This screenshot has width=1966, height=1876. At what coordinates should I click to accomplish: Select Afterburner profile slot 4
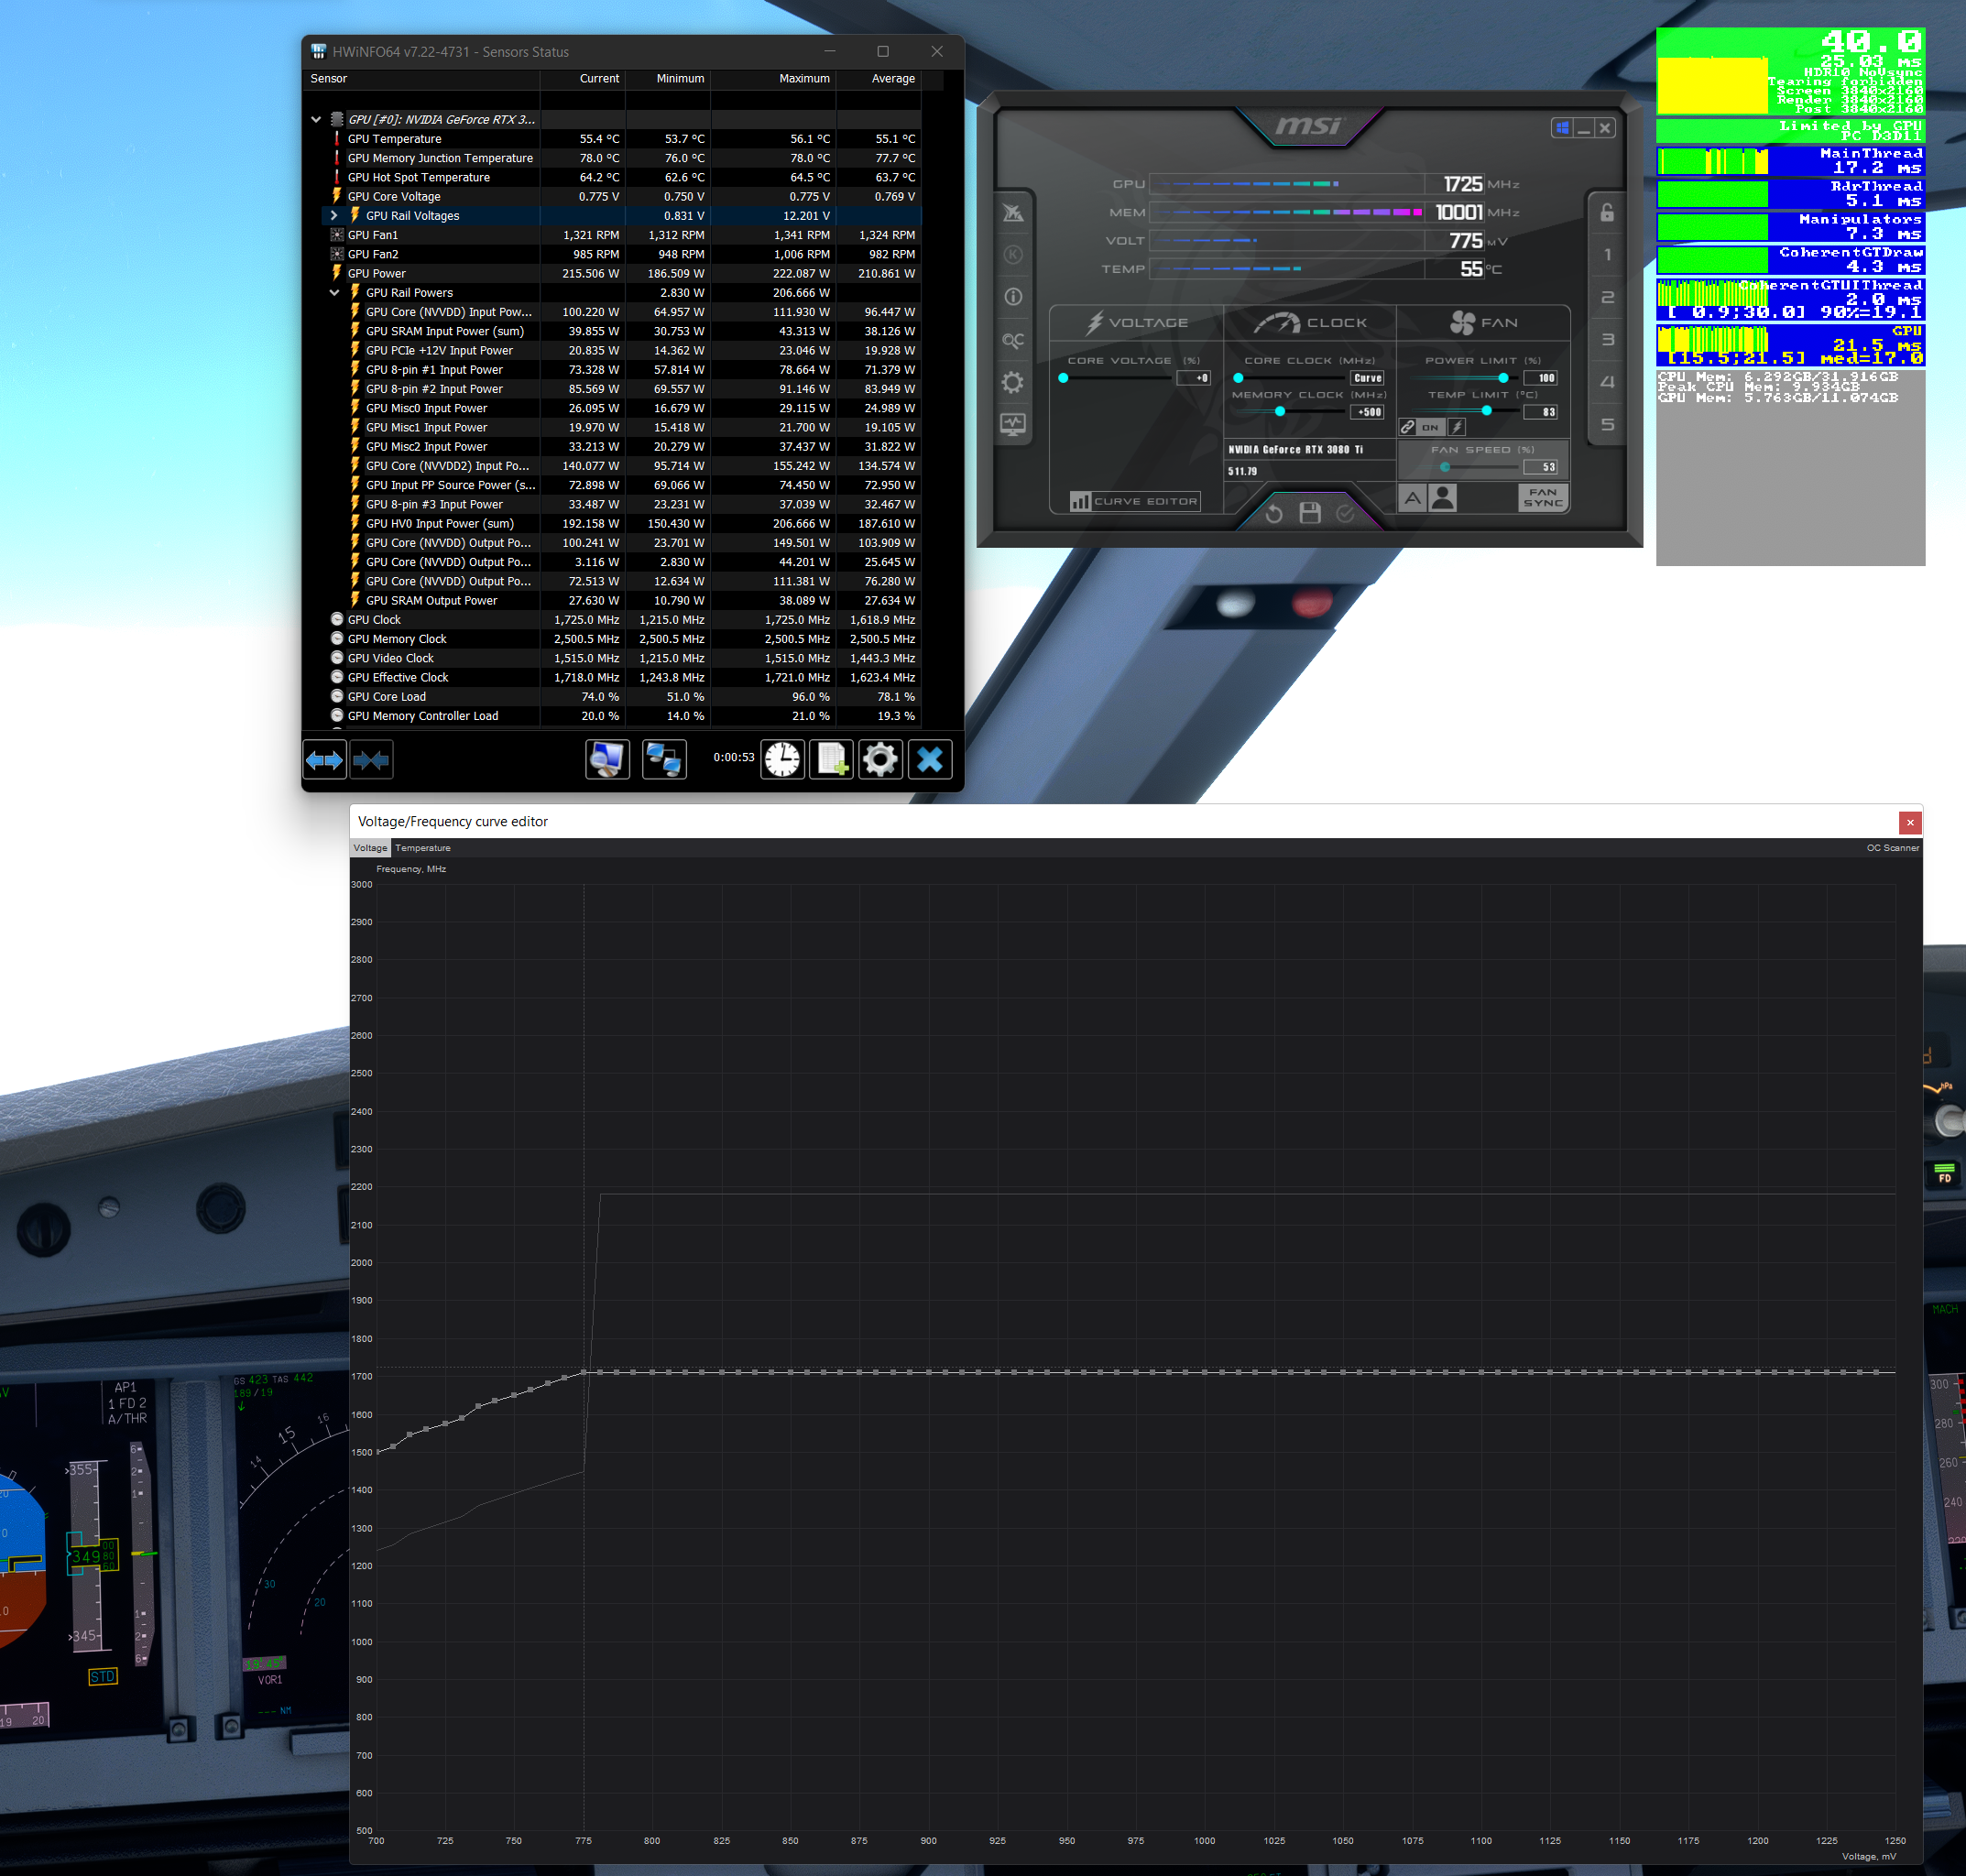1607,382
